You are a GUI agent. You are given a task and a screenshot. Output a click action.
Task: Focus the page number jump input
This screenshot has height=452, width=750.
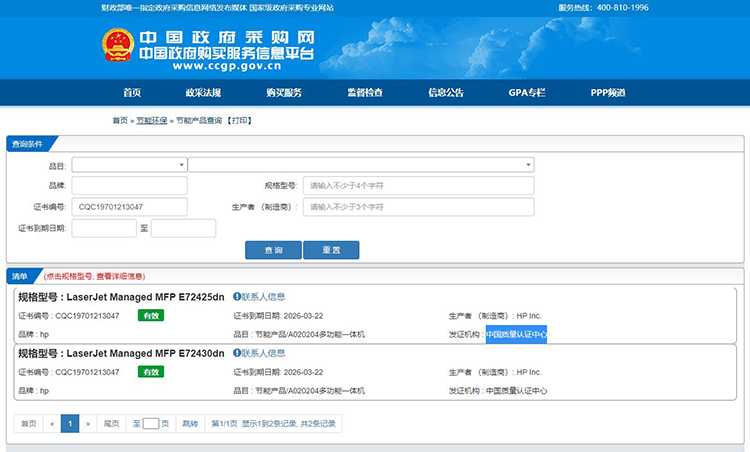point(151,423)
